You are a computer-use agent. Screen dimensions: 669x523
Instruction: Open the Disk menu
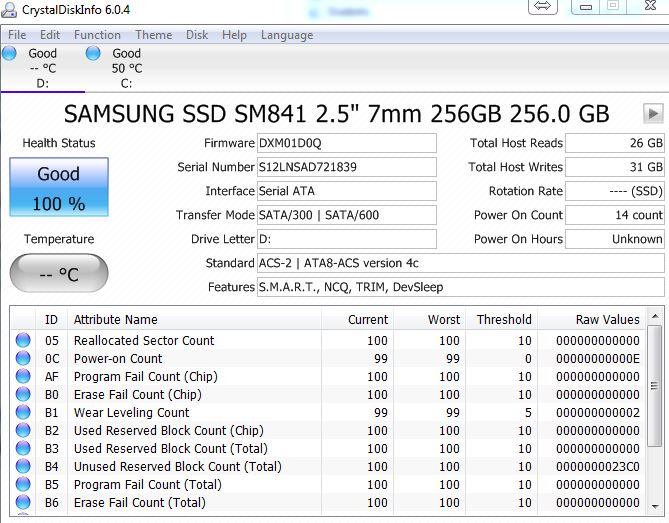197,35
